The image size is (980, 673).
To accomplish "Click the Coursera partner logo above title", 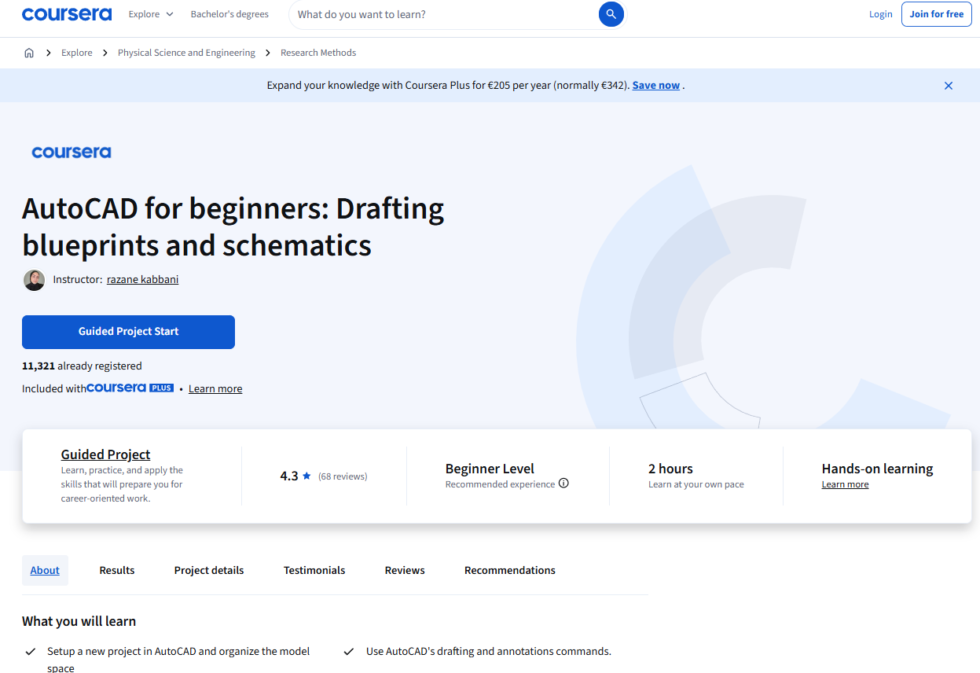I will [x=71, y=152].
